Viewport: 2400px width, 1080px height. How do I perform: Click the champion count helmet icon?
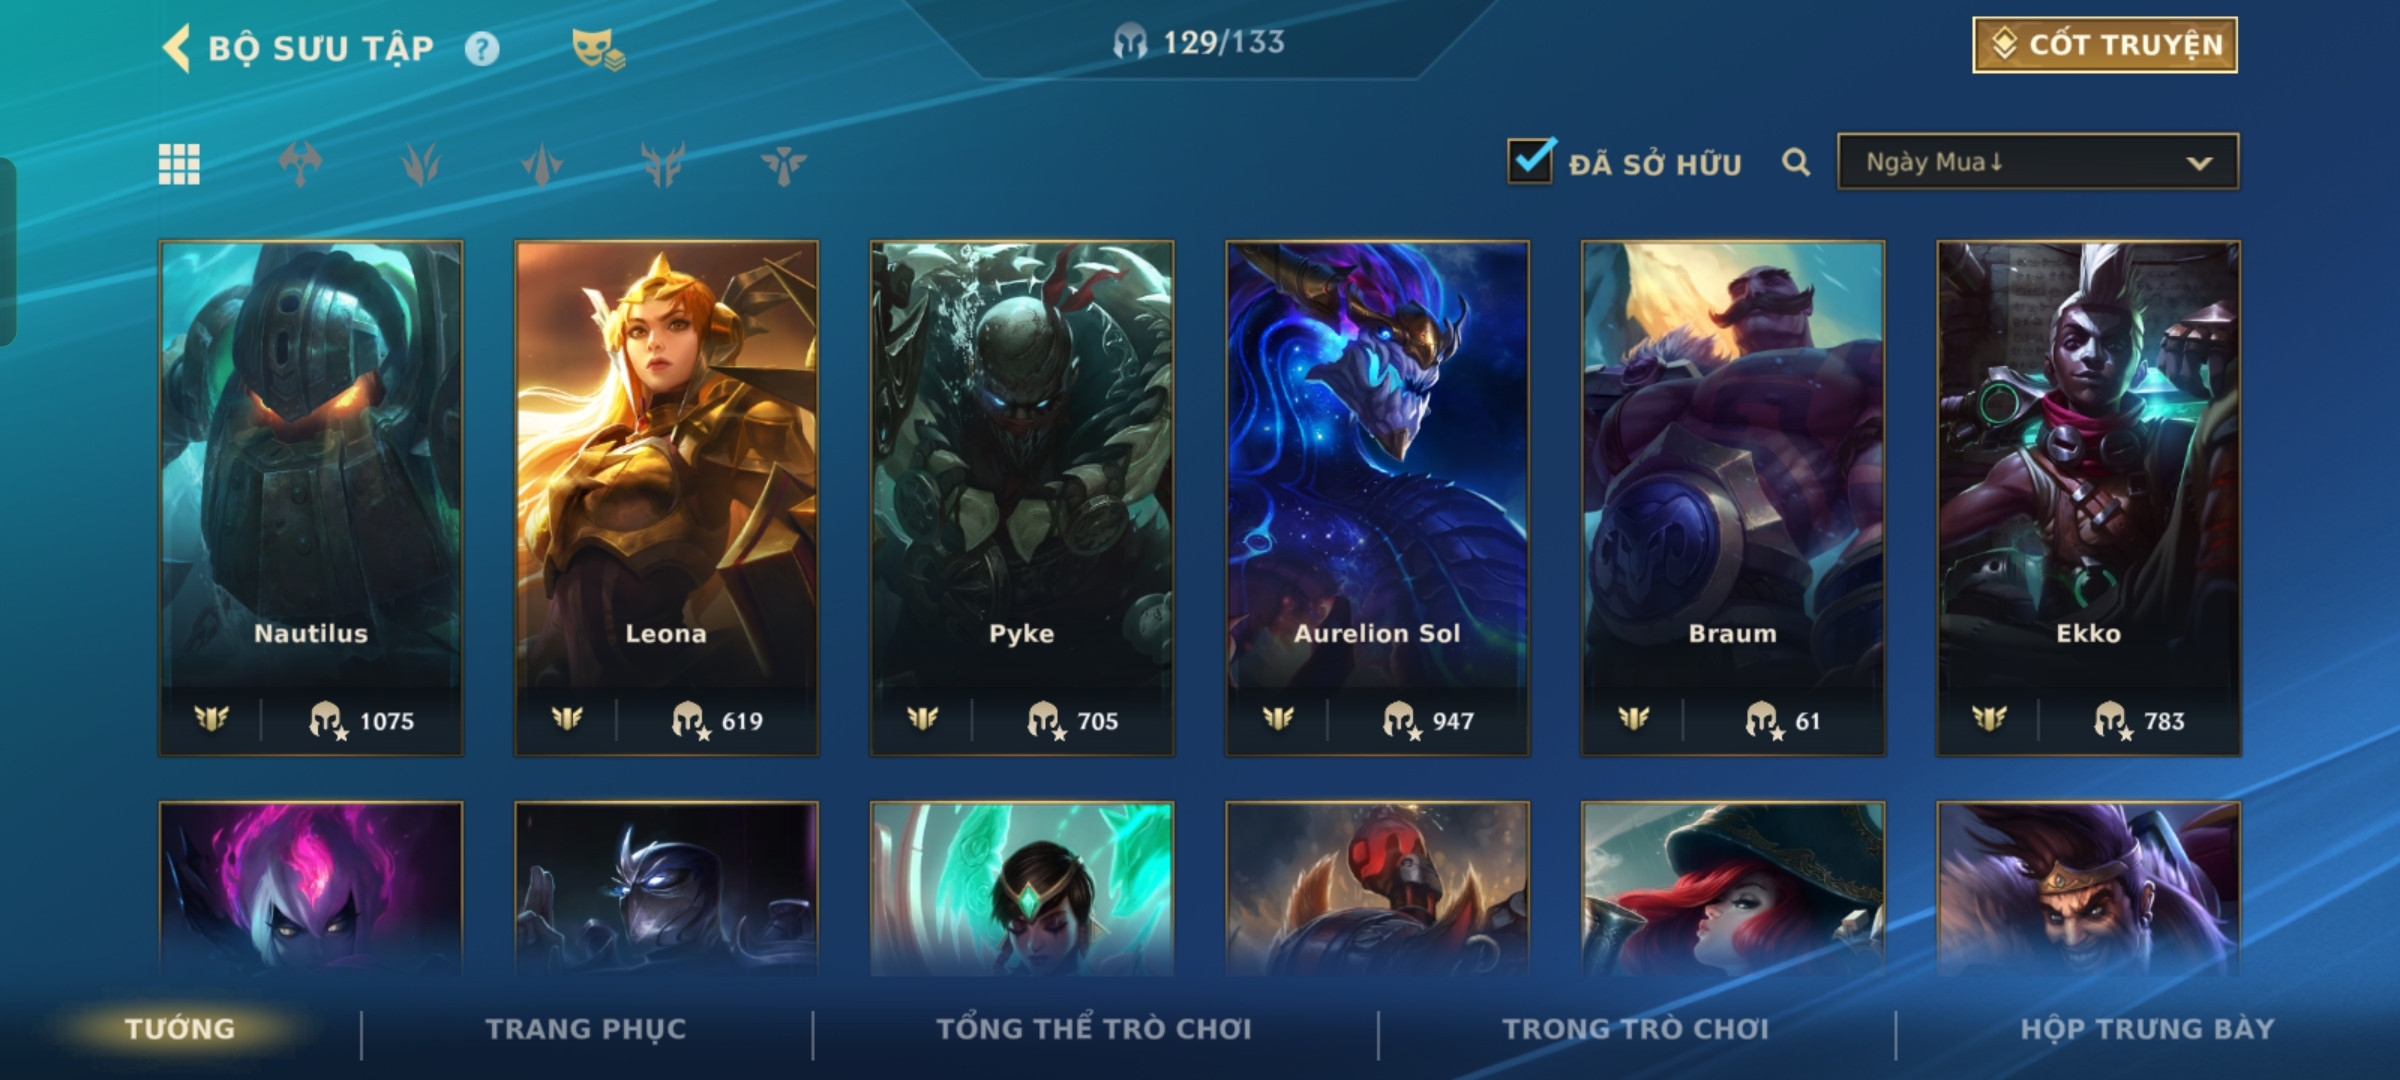coord(1130,43)
